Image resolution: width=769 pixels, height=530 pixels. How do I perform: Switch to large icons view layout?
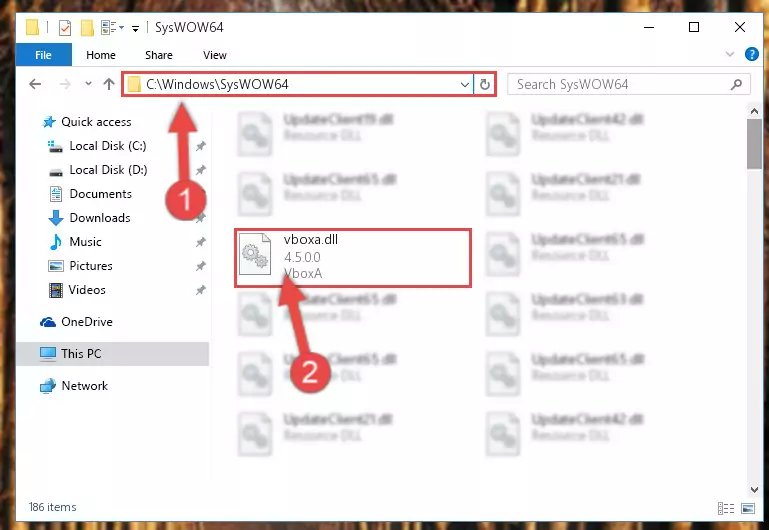pos(748,508)
